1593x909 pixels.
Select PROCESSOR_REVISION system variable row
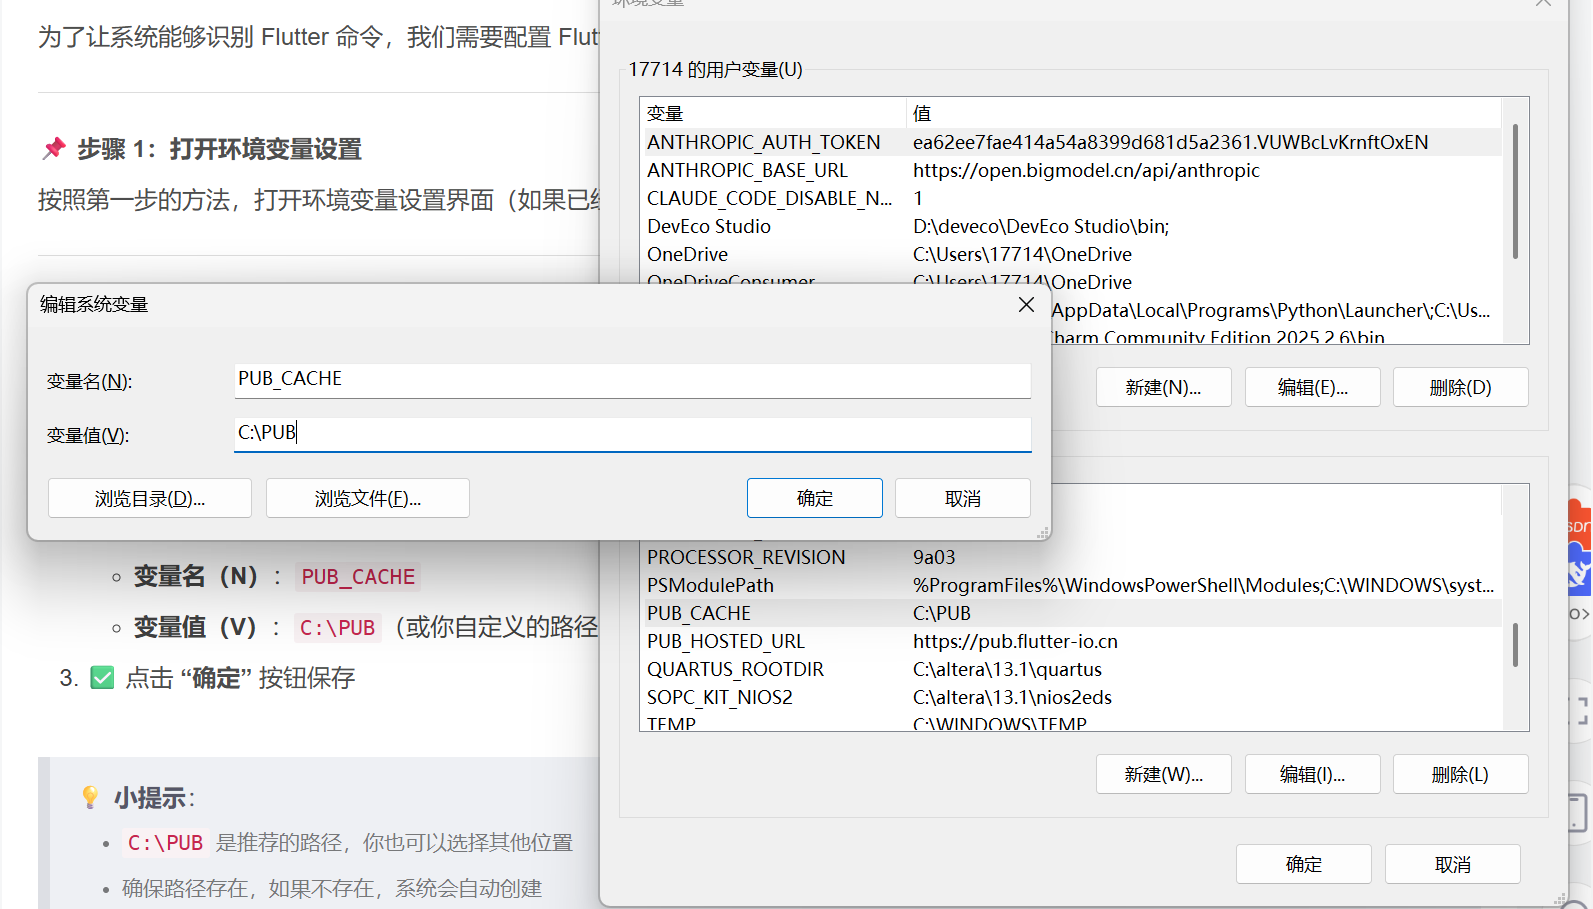[1070, 557]
